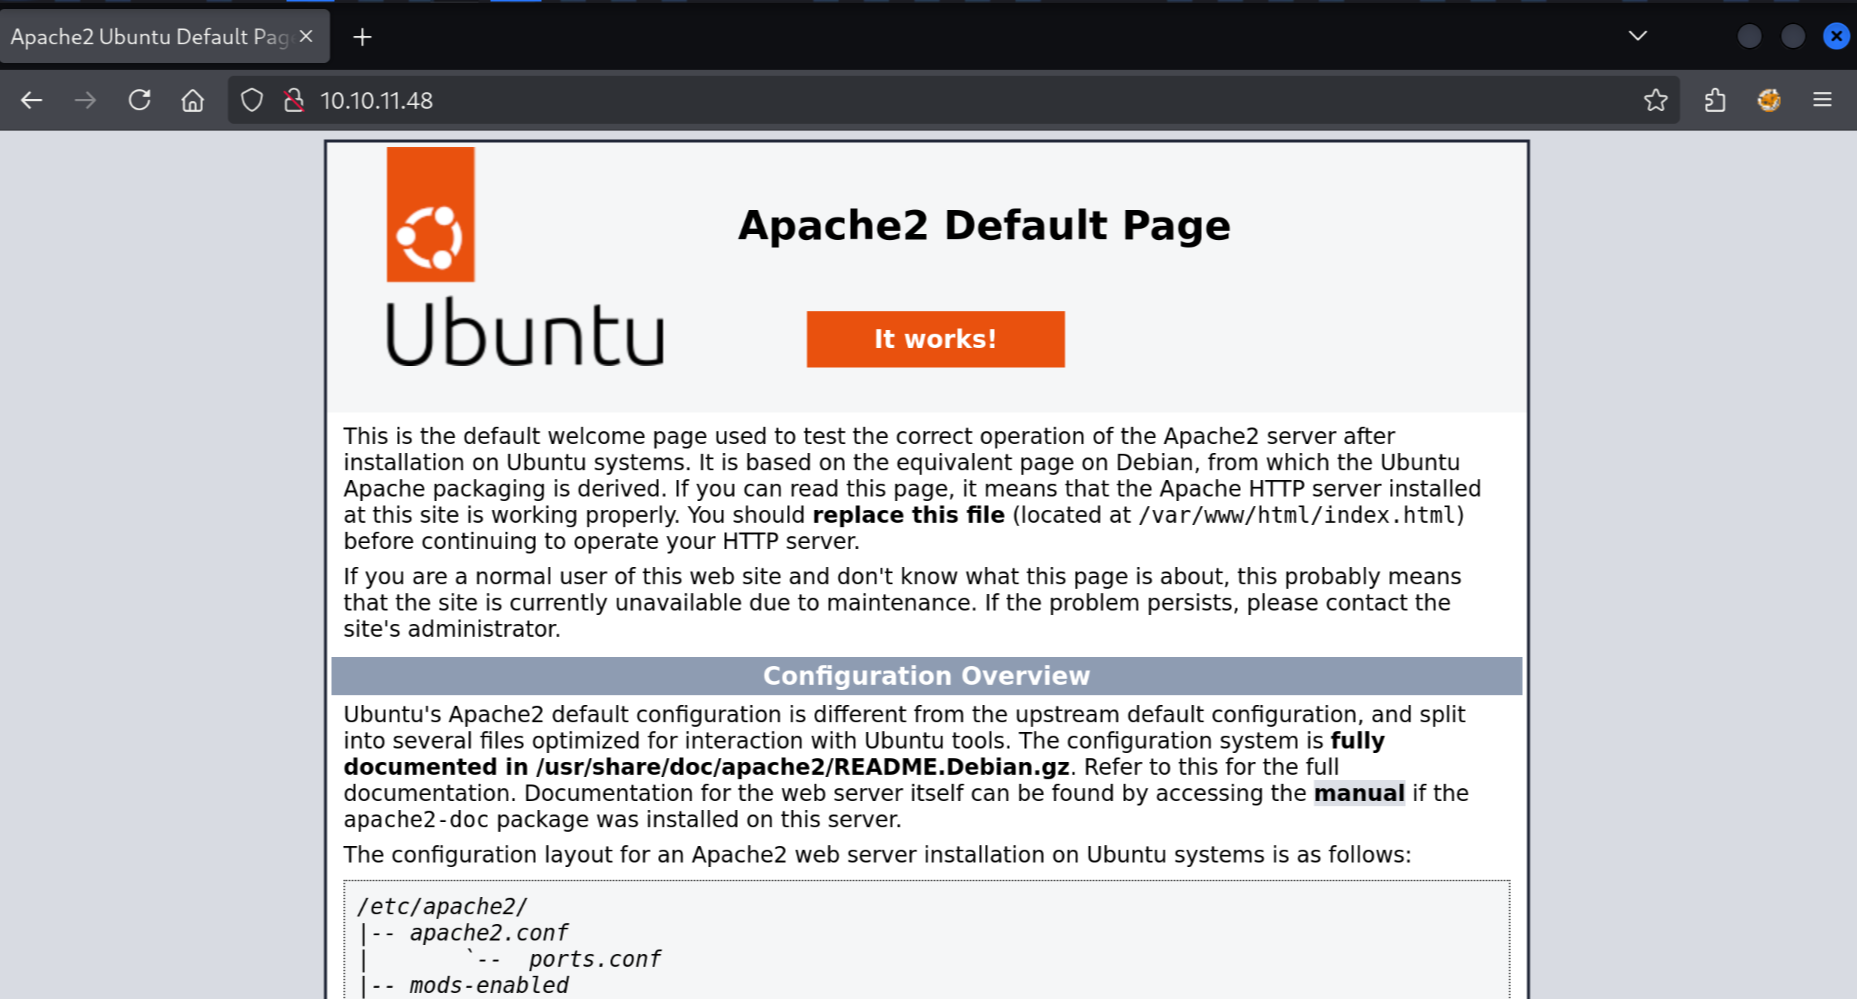The image size is (1857, 999).
Task: Click the ports.conf tree line
Action: click(x=594, y=959)
